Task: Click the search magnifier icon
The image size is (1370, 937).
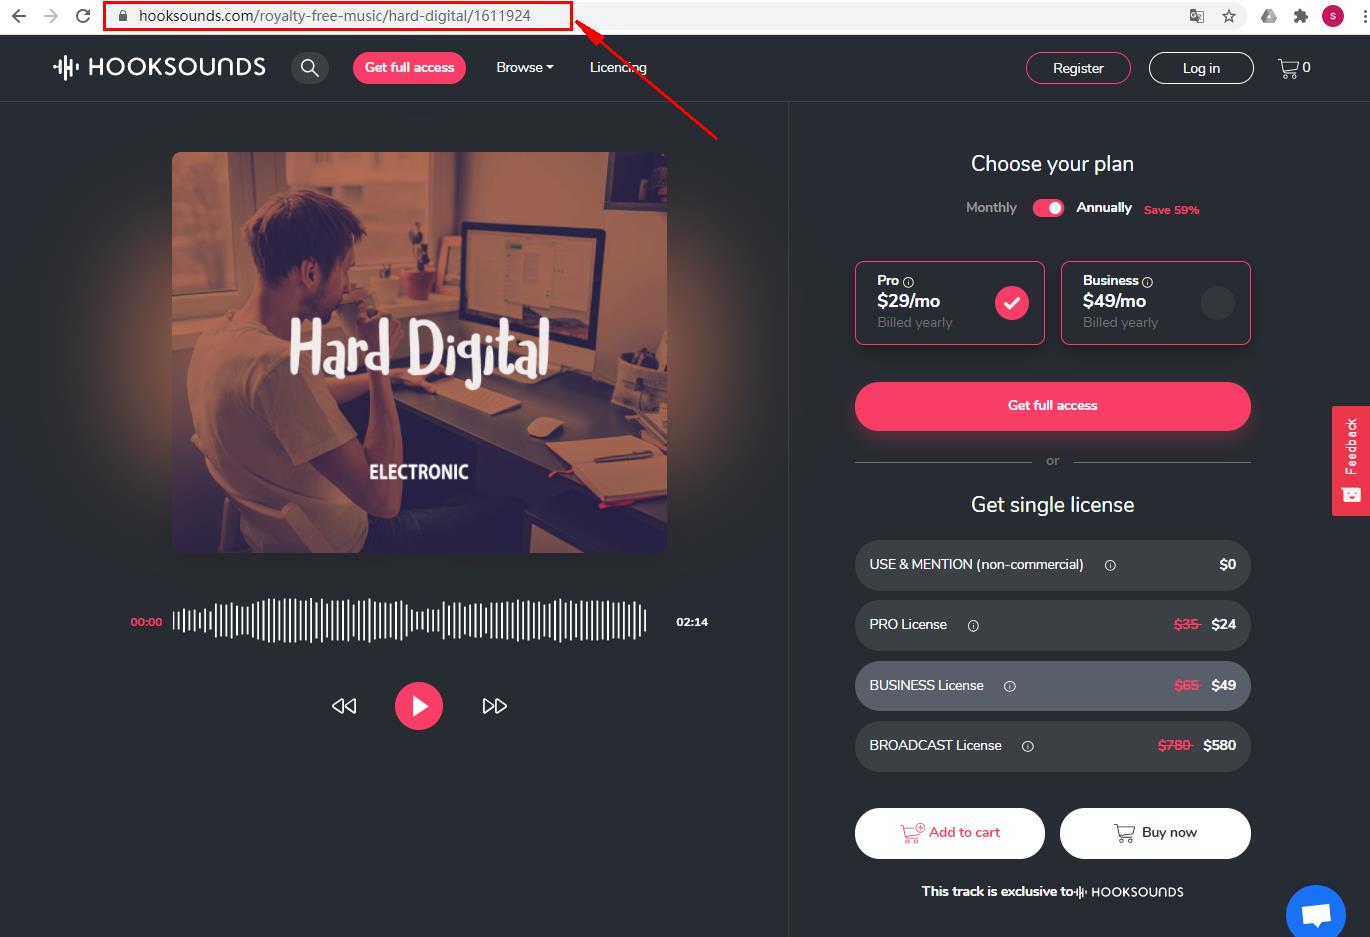Action: [310, 68]
